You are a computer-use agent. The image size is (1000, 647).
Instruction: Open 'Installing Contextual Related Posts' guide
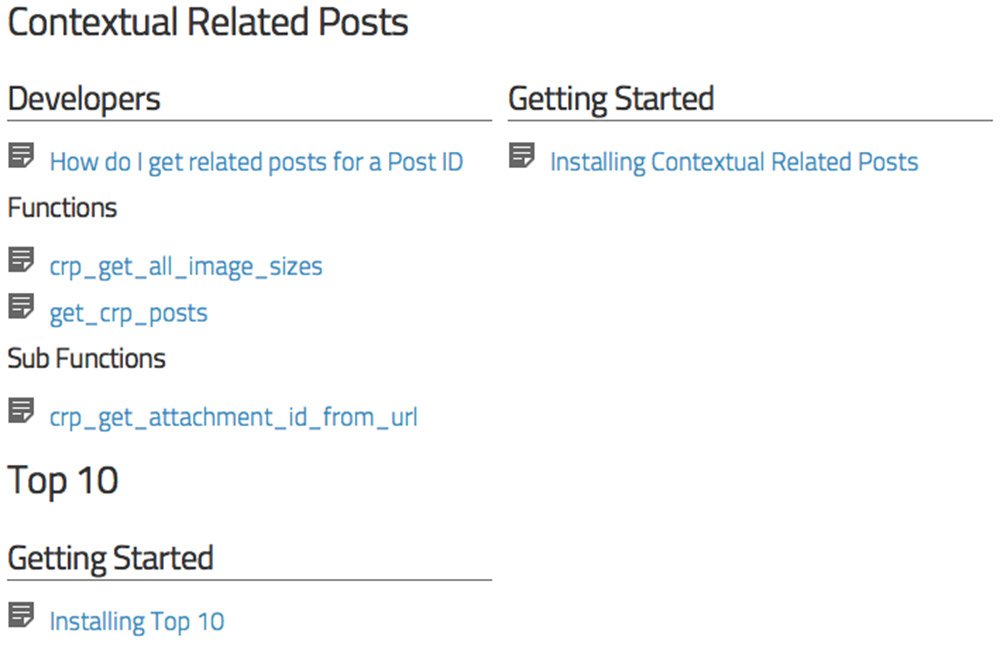tap(734, 162)
